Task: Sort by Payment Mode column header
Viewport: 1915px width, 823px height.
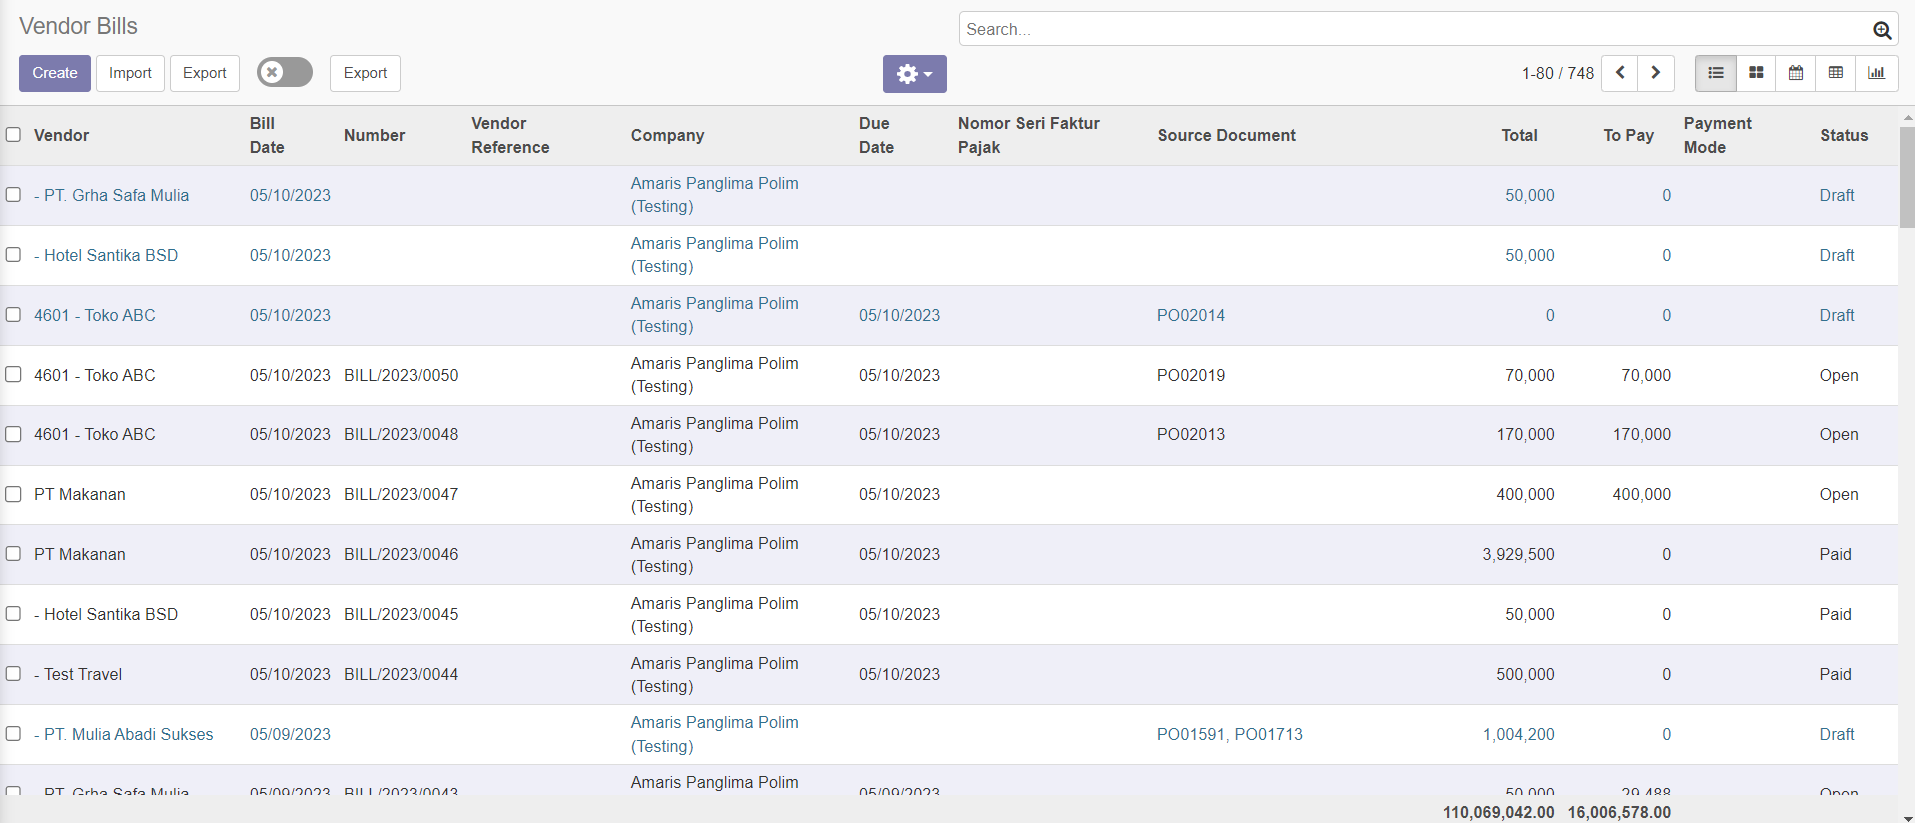Action: pos(1717,135)
